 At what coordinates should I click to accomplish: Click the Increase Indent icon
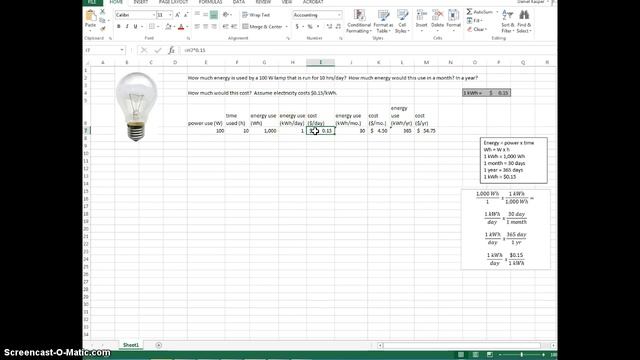pyautogui.click(x=234, y=27)
